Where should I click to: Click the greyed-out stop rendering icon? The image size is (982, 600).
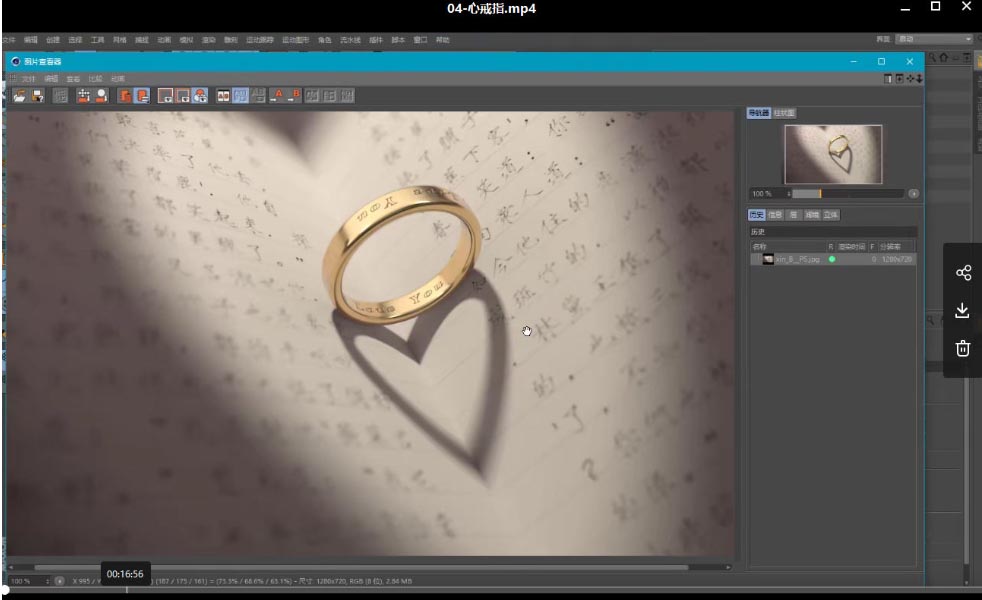coord(60,96)
